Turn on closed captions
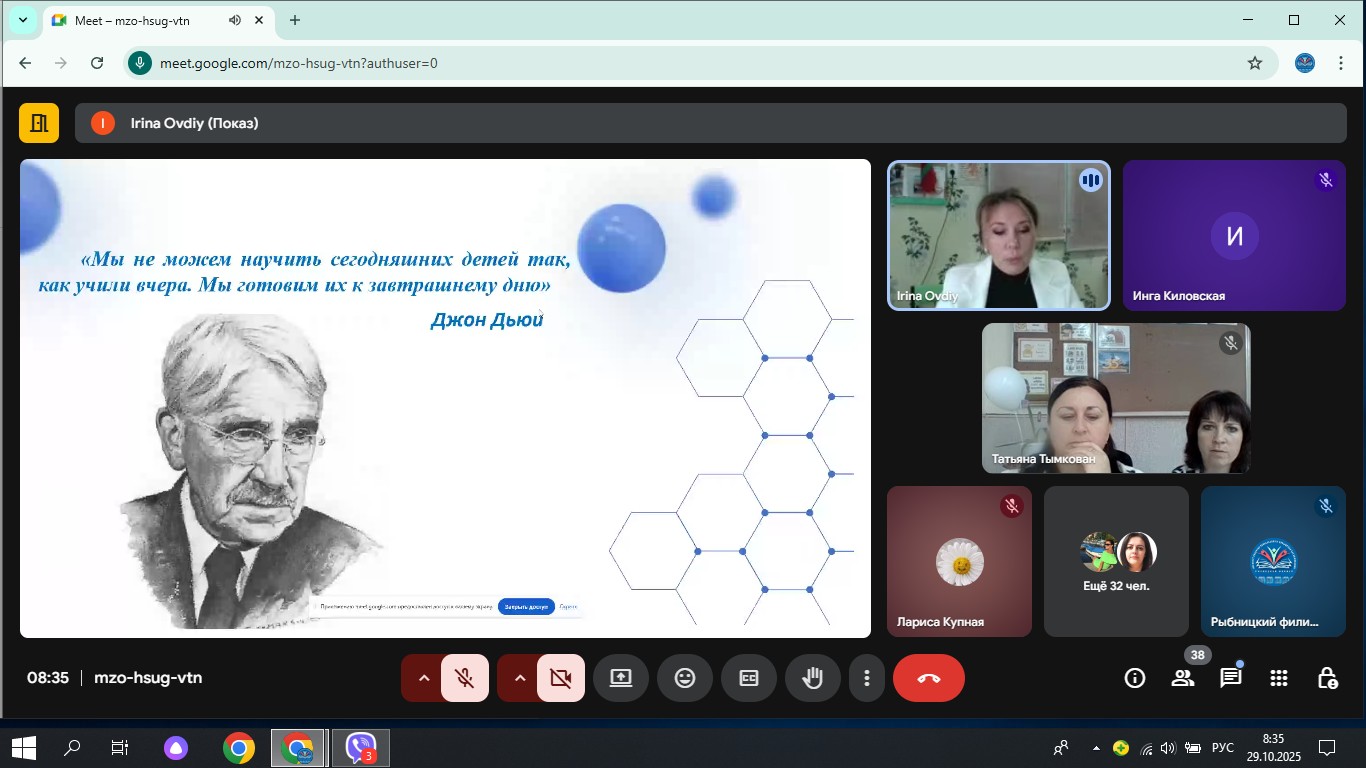This screenshot has height=768, width=1366. coord(749,678)
